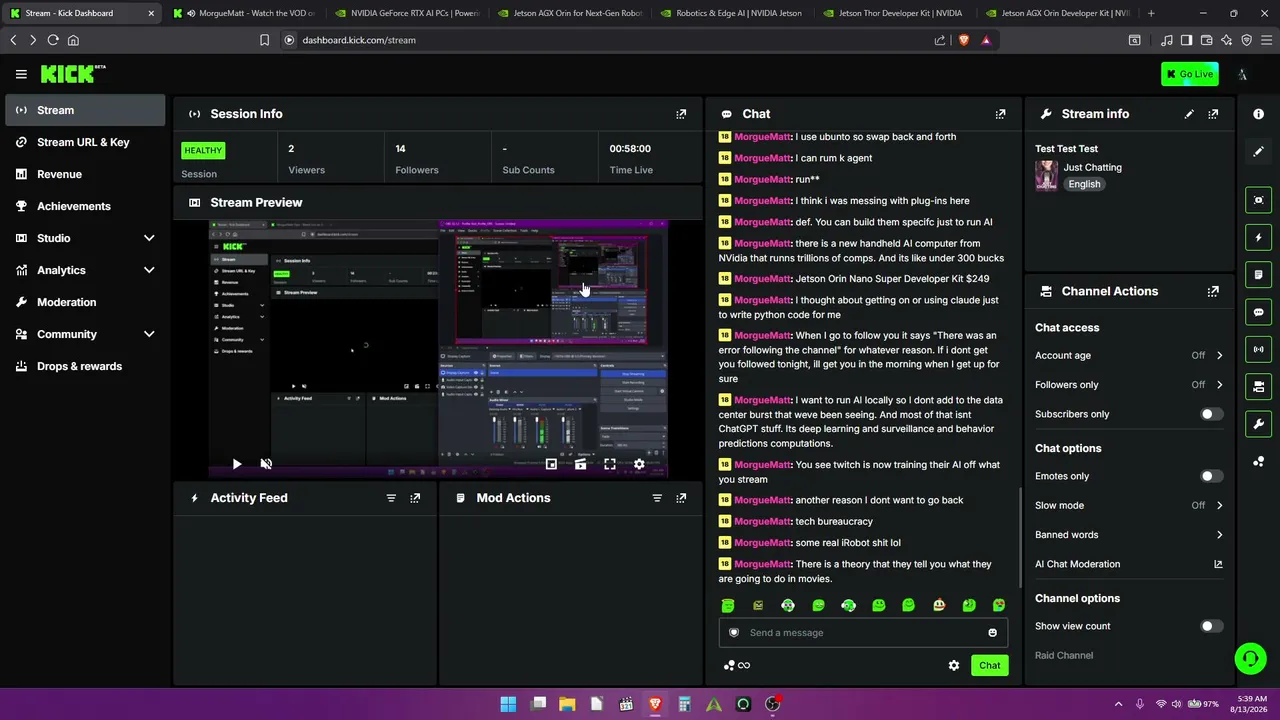Pop out the Mod Actions panel
The width and height of the screenshot is (1280, 720).
[681, 498]
